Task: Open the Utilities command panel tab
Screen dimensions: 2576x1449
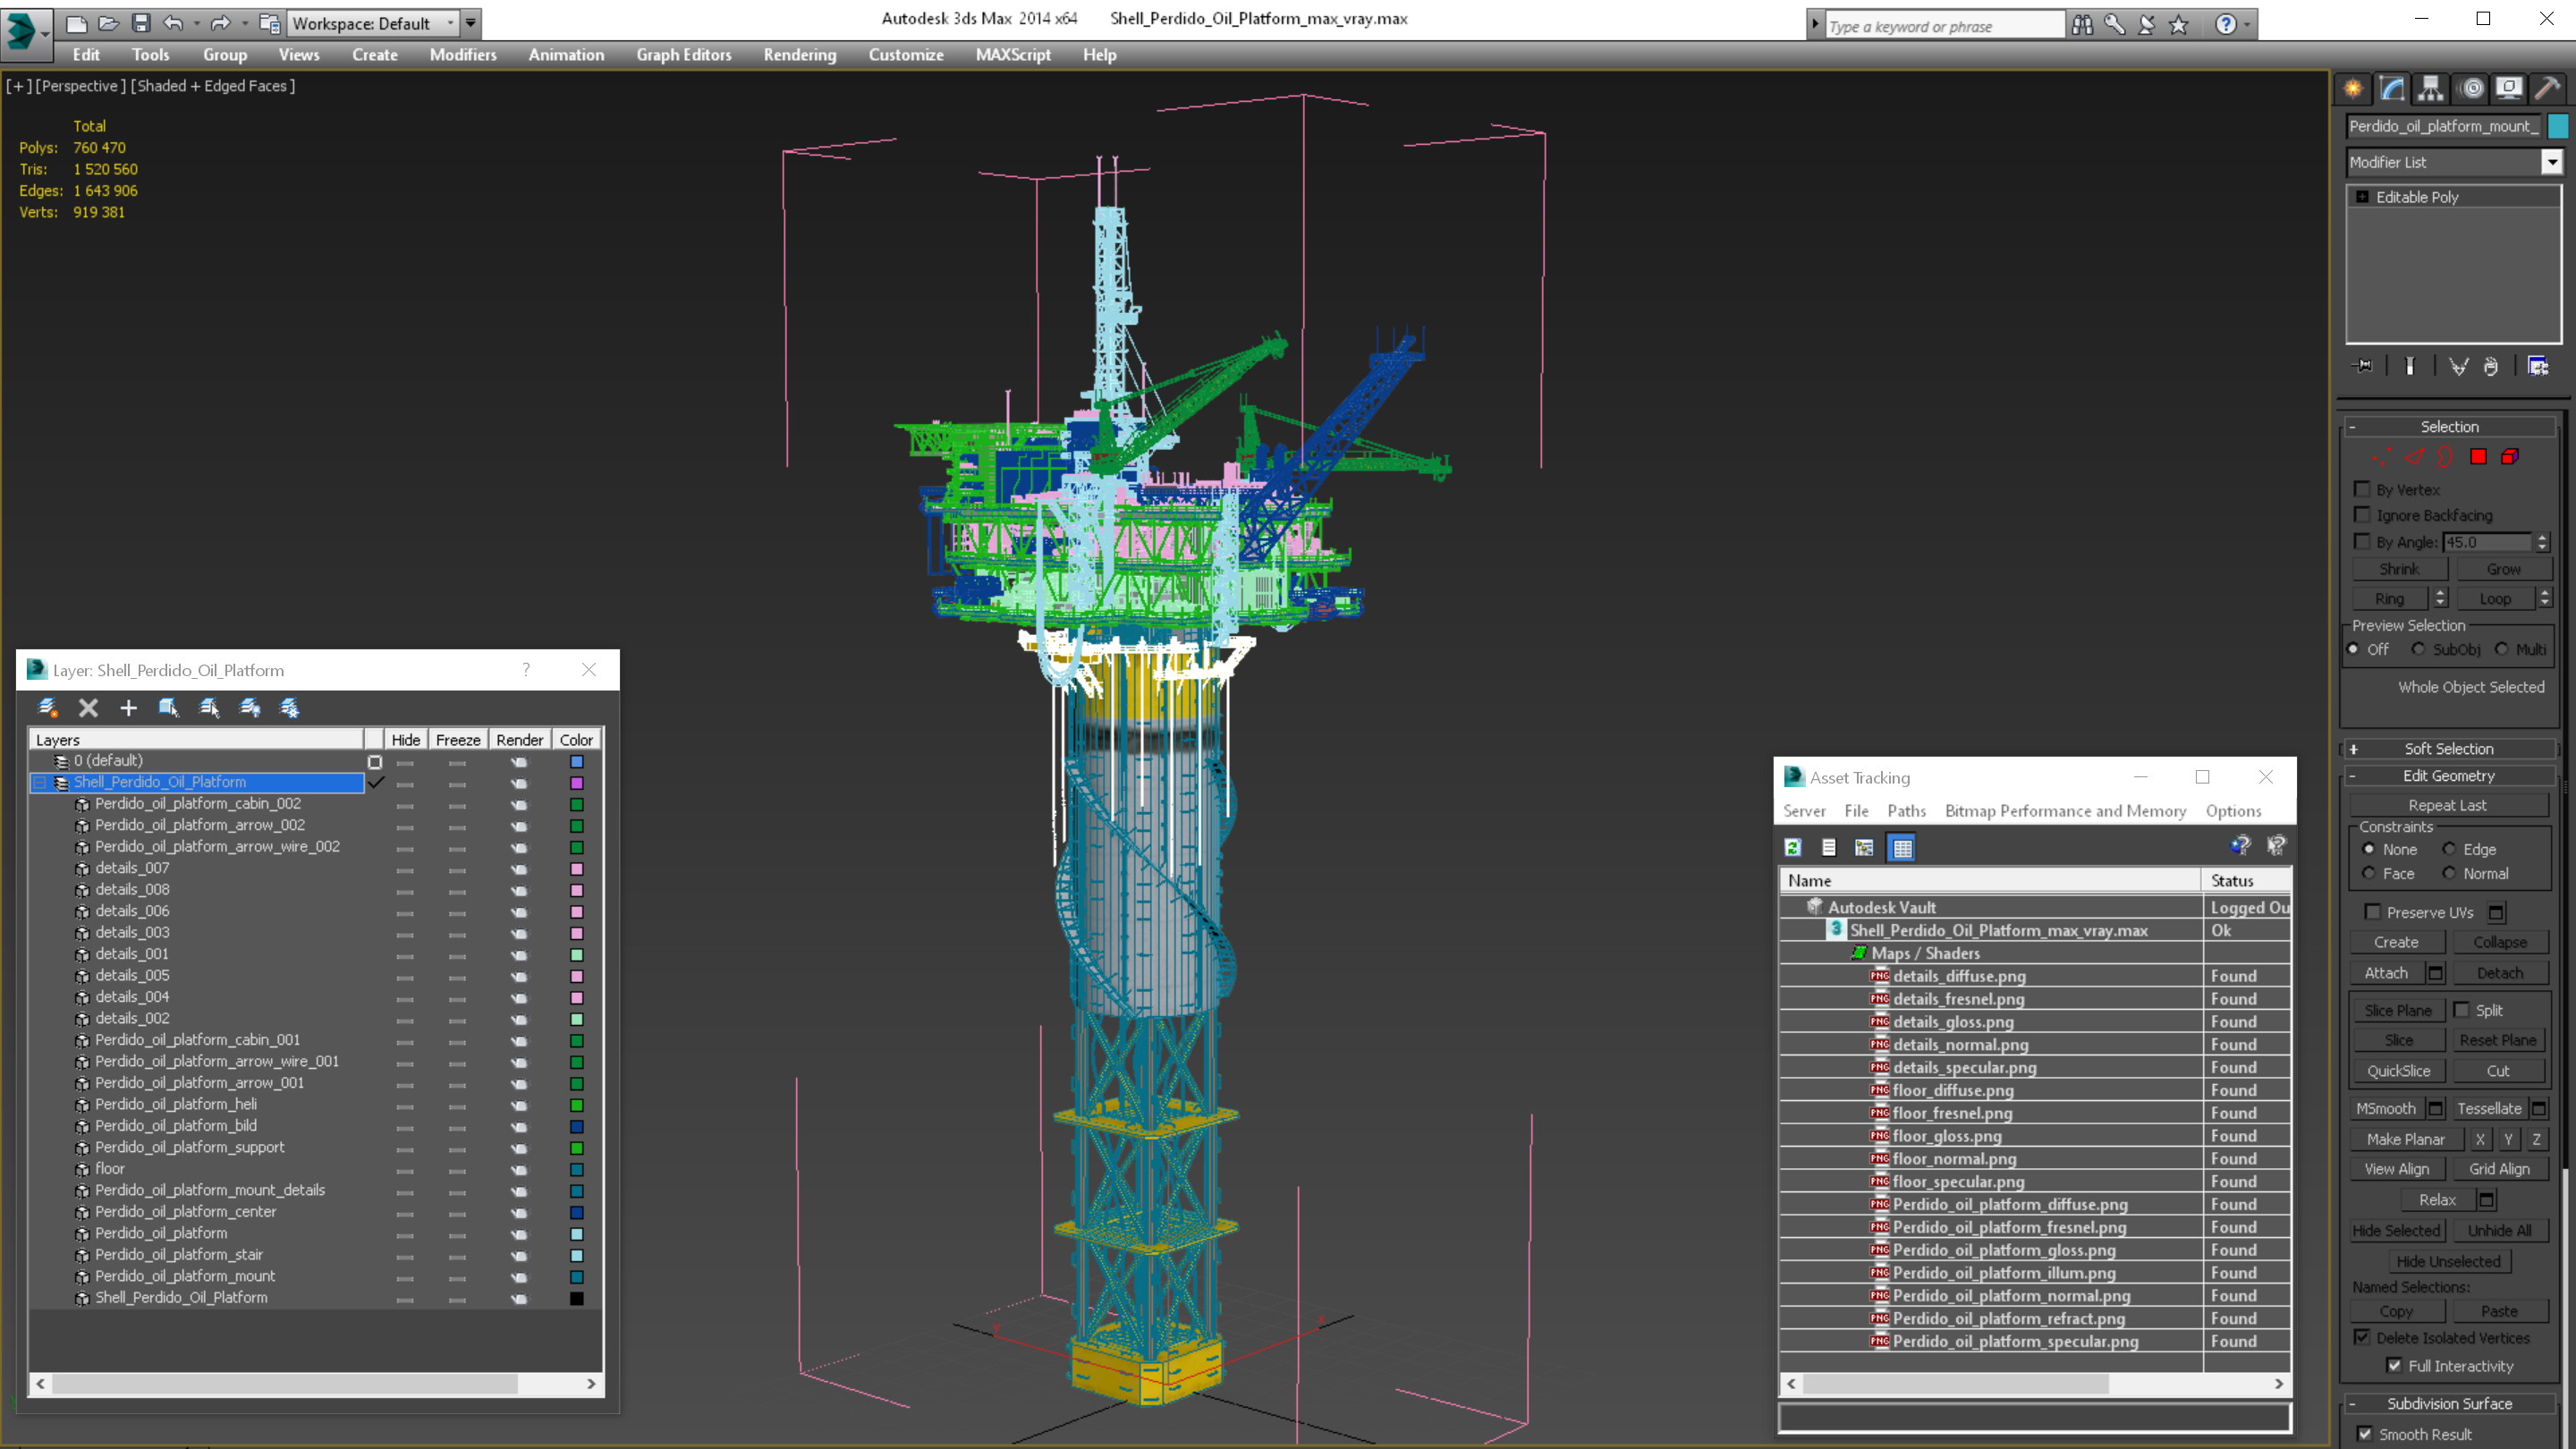Action: (x=2547, y=89)
